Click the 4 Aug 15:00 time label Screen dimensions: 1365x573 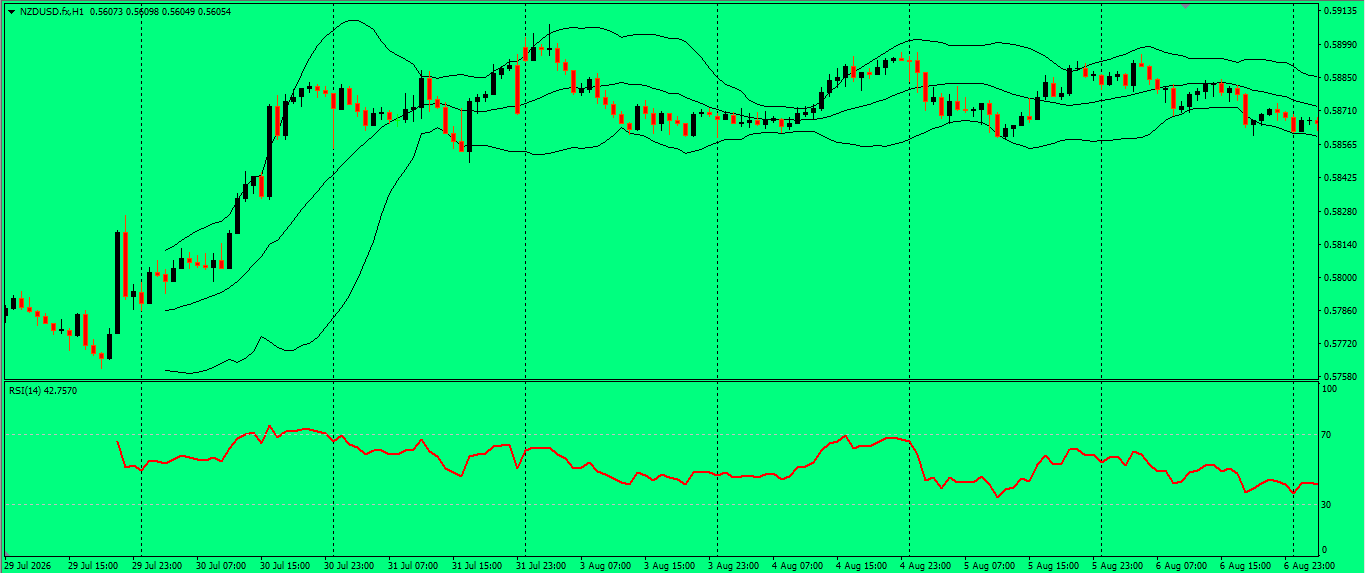860,565
